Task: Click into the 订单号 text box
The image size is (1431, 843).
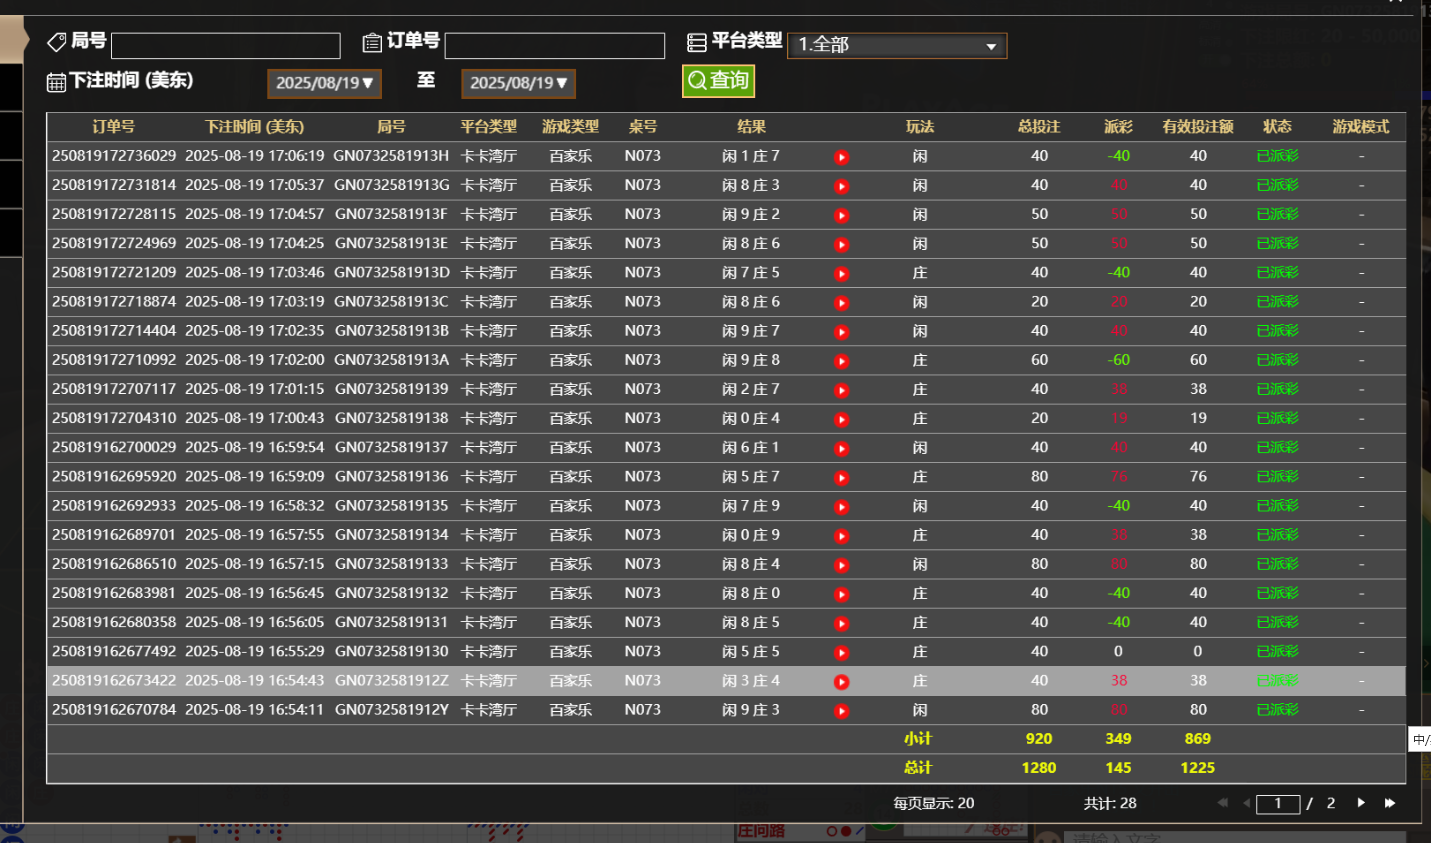Action: coord(554,45)
